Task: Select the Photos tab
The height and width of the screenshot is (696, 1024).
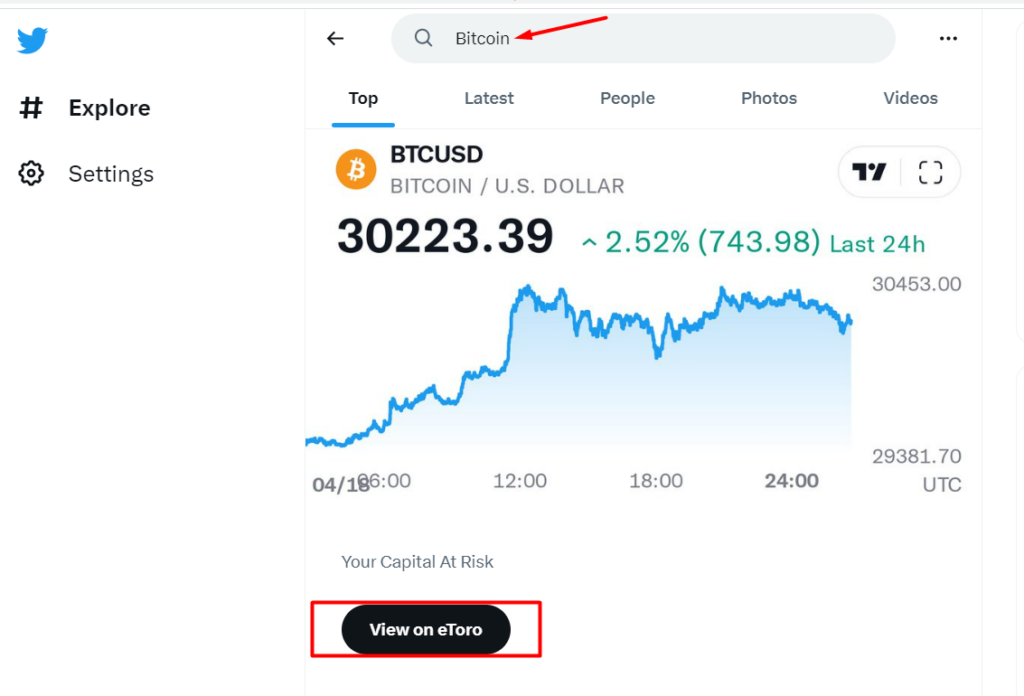Action: (769, 98)
